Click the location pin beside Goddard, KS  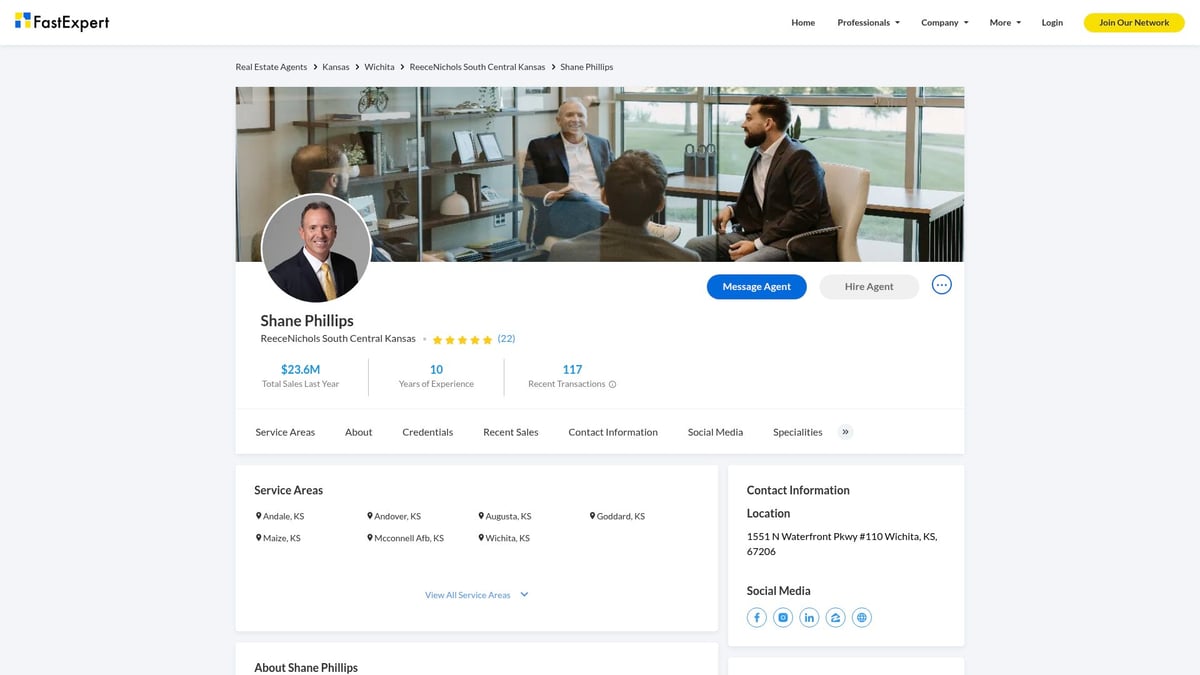[x=592, y=516]
